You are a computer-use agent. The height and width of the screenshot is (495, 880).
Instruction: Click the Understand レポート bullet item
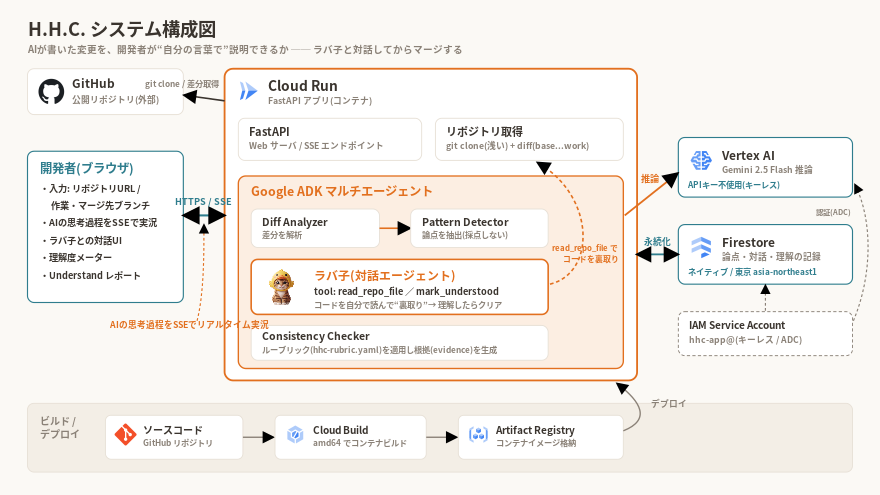(x=91, y=276)
